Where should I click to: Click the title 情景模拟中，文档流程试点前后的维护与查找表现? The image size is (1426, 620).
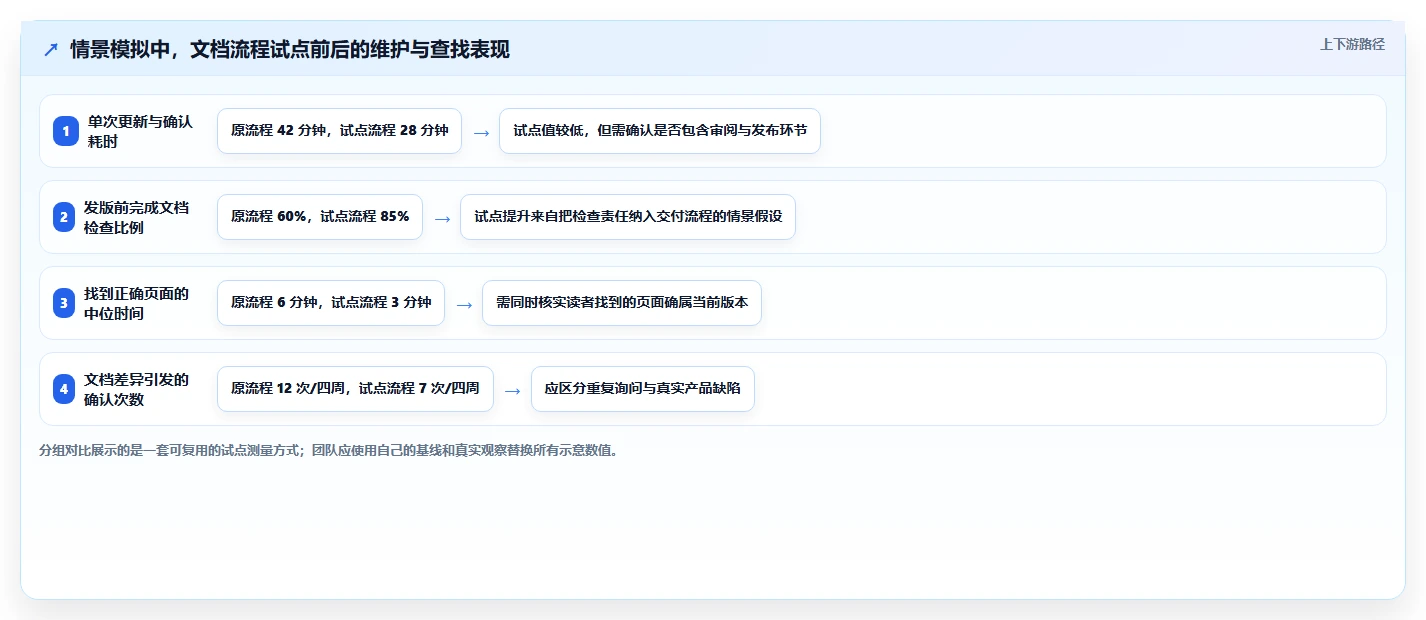click(290, 49)
